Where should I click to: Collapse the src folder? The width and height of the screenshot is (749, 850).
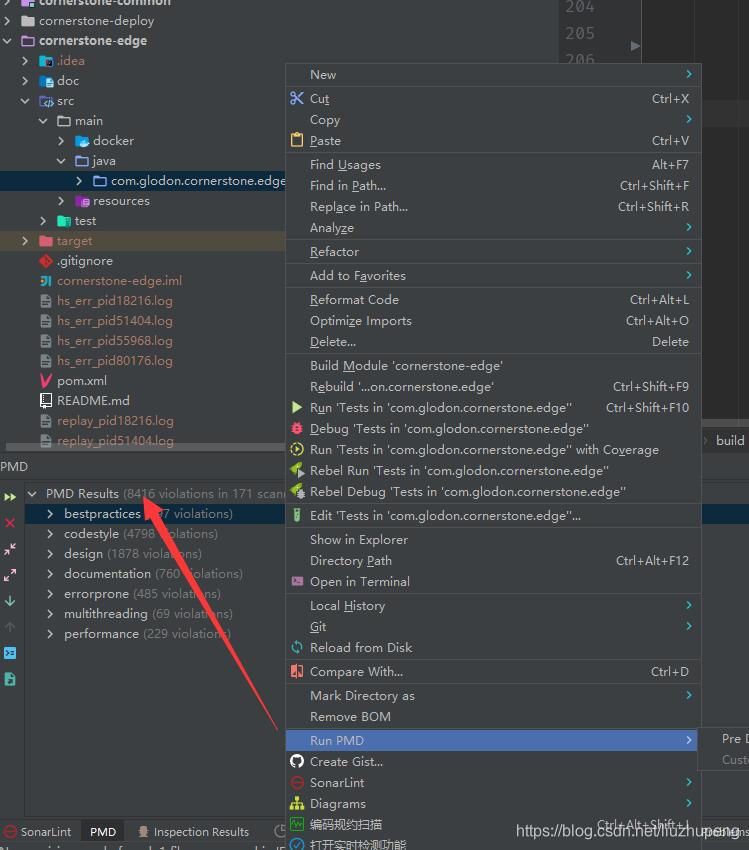pyautogui.click(x=25, y=101)
